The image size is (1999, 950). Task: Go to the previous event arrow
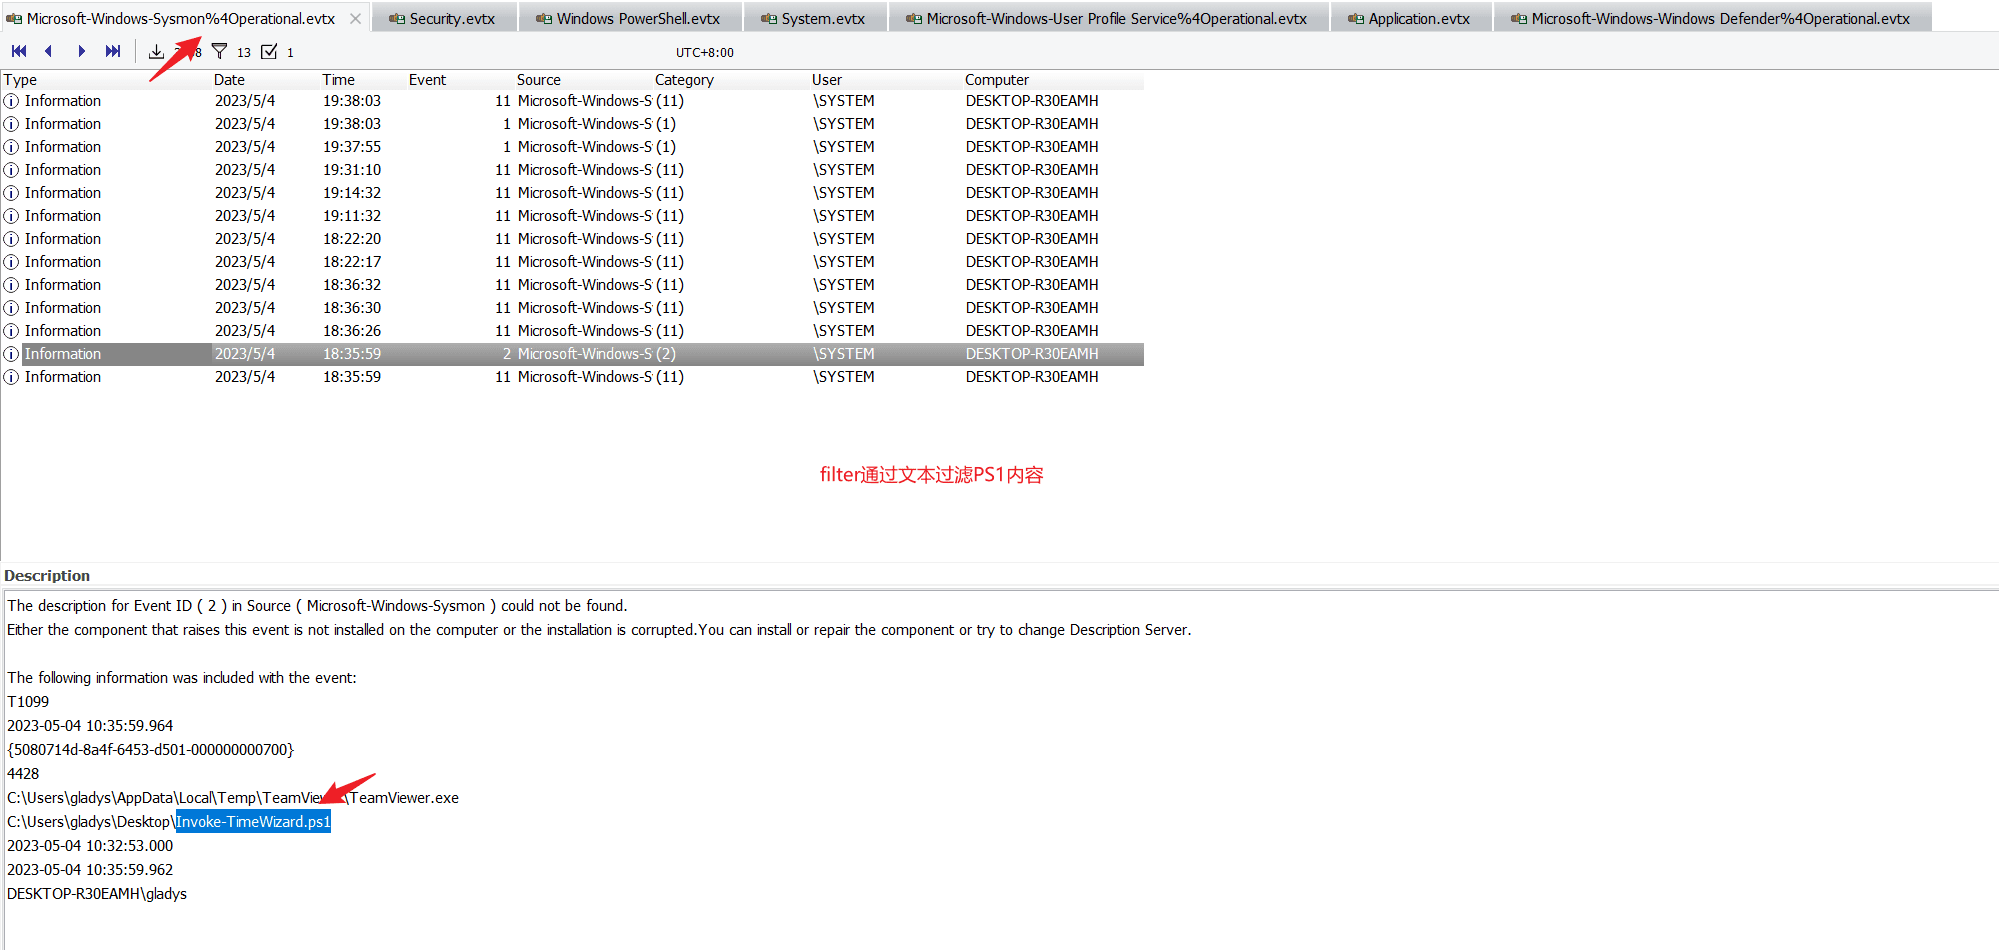point(48,52)
